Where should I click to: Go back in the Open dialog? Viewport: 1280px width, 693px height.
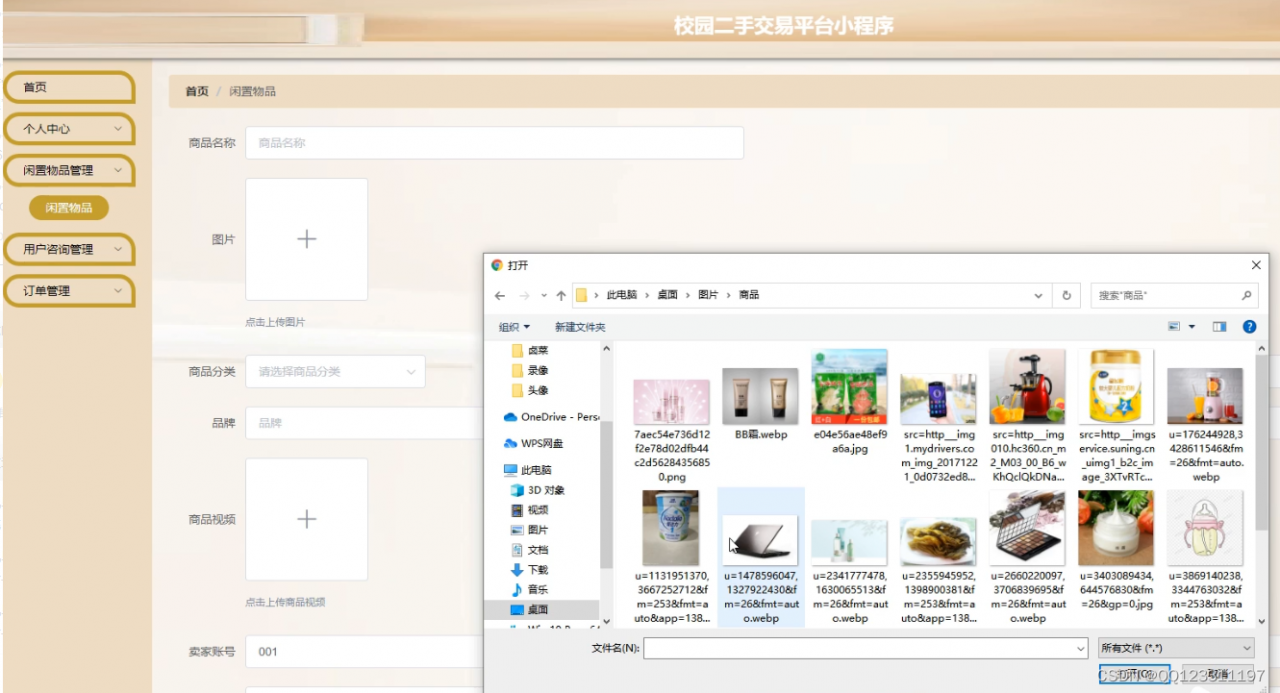tap(499, 296)
